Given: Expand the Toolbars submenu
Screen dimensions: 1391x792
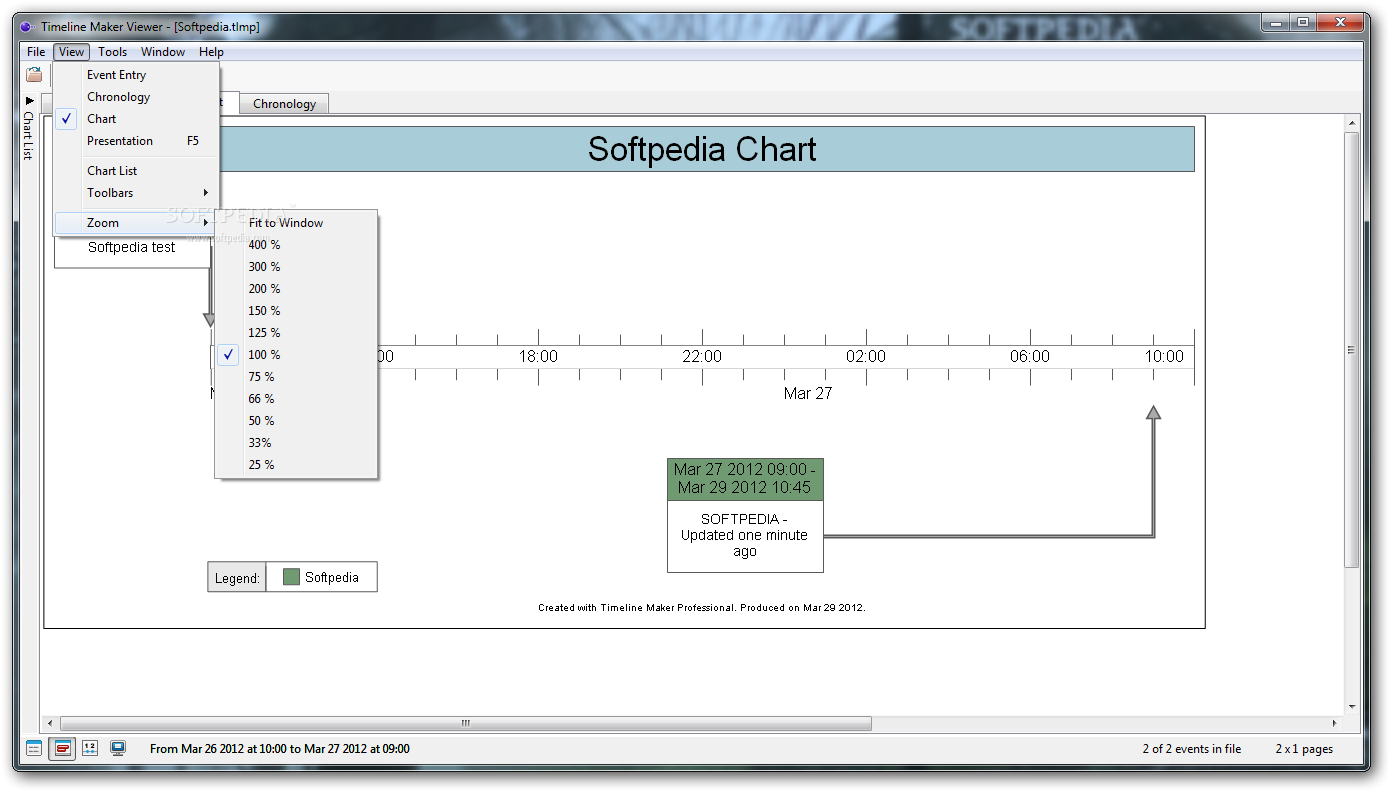Looking at the screenshot, I should click(x=136, y=193).
